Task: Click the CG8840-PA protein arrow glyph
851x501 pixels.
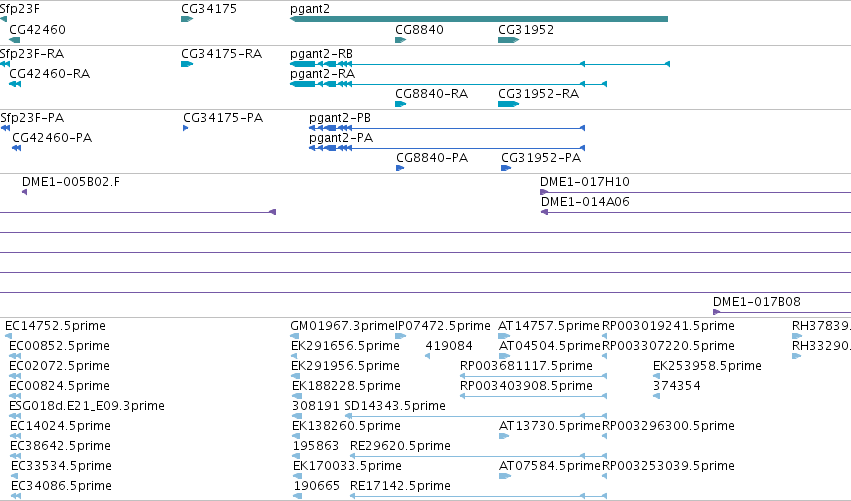Action: (x=400, y=168)
